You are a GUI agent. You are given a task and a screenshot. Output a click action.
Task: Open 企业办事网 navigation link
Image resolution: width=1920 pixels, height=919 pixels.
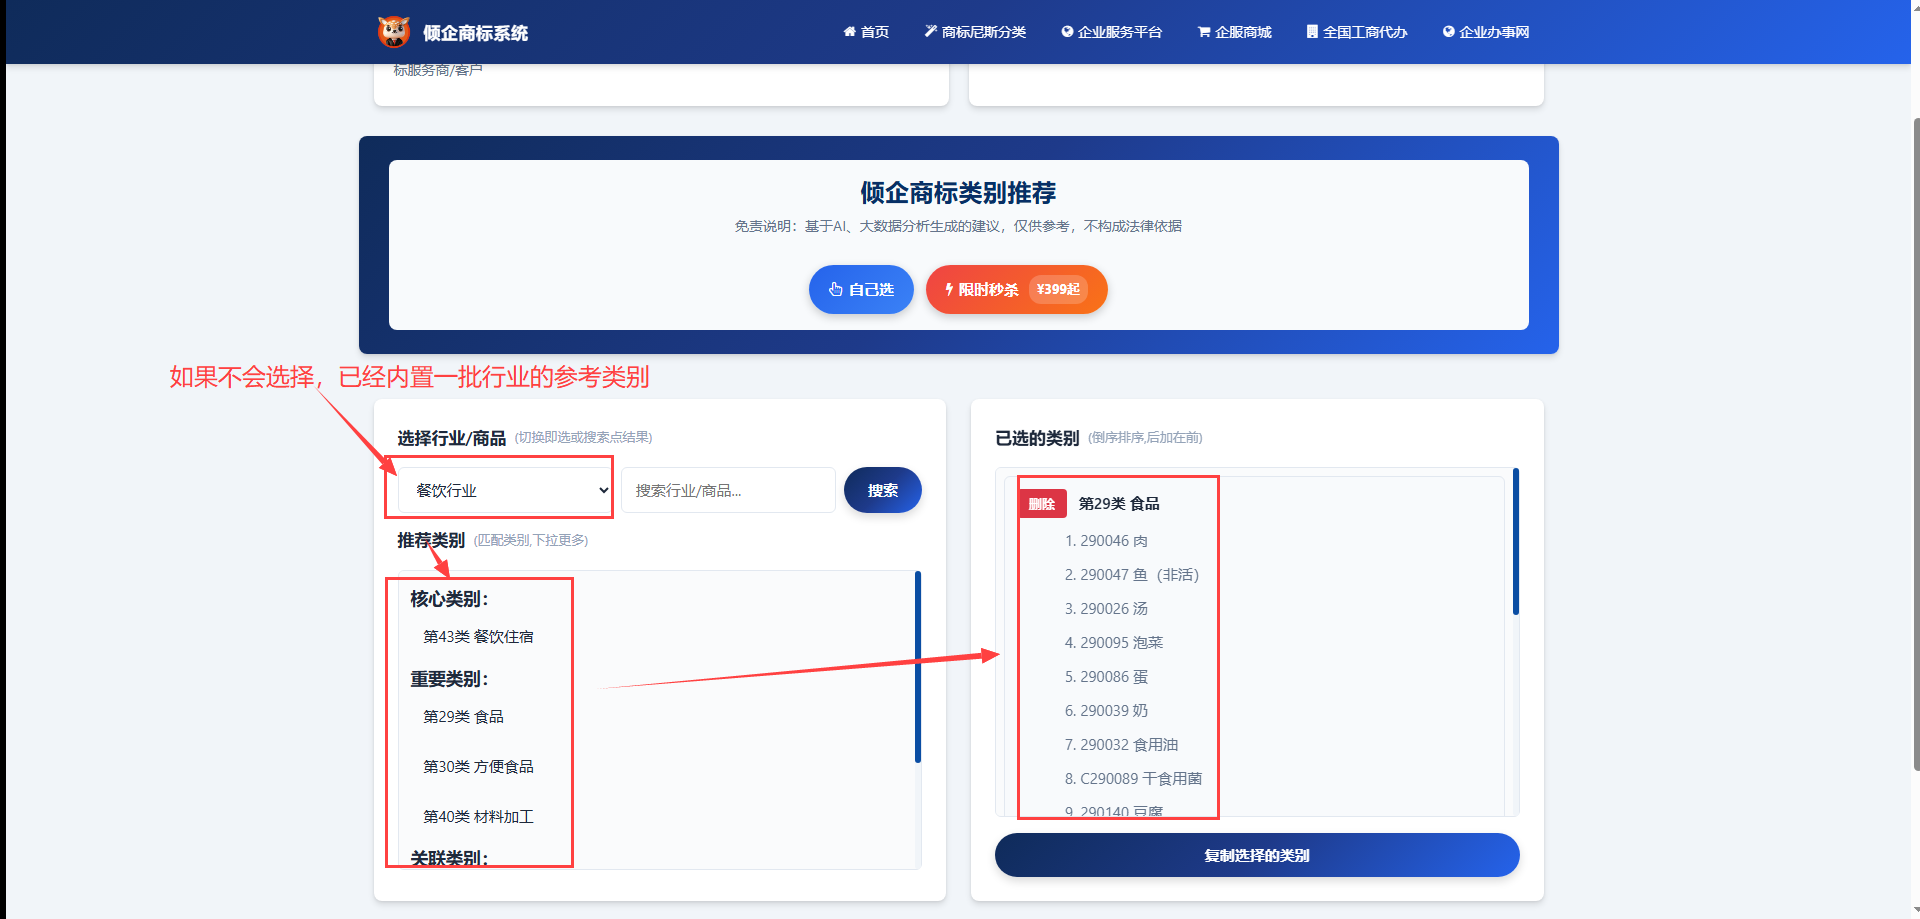(1485, 32)
